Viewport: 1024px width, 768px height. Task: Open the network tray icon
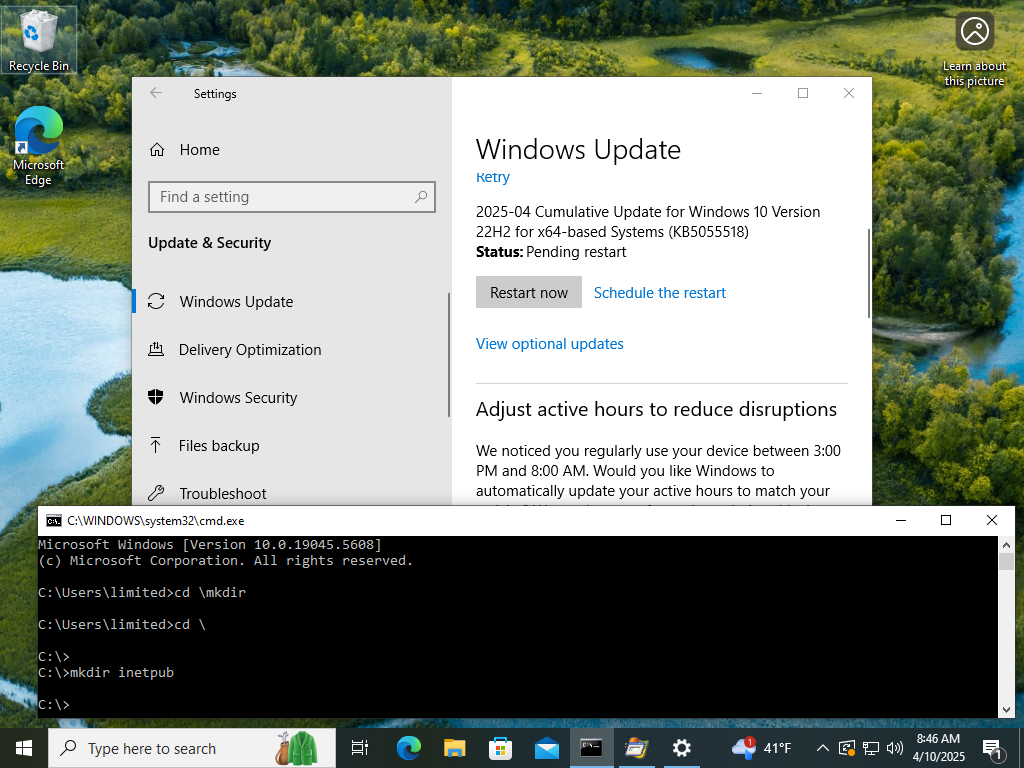871,748
